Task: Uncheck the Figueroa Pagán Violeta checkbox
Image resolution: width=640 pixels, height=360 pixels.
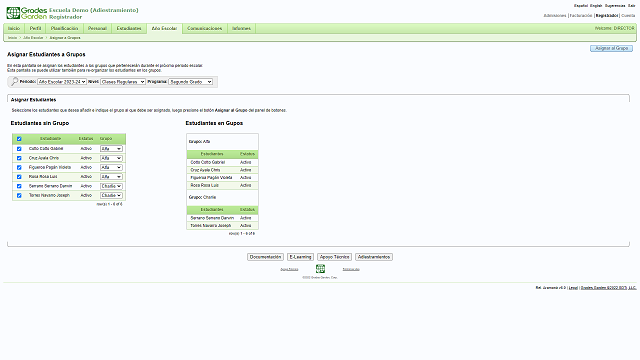Action: [19, 168]
